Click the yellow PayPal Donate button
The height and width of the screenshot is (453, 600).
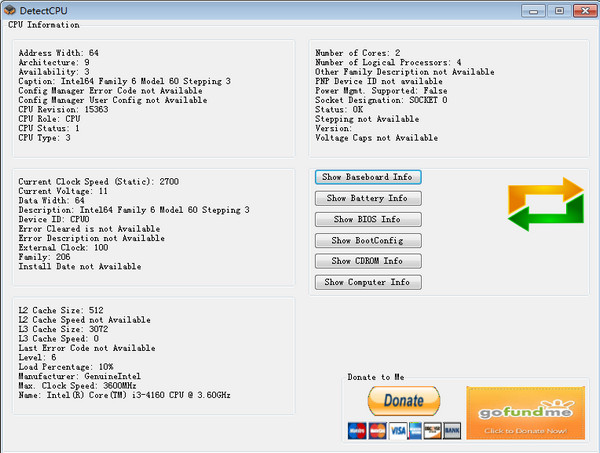click(x=404, y=402)
